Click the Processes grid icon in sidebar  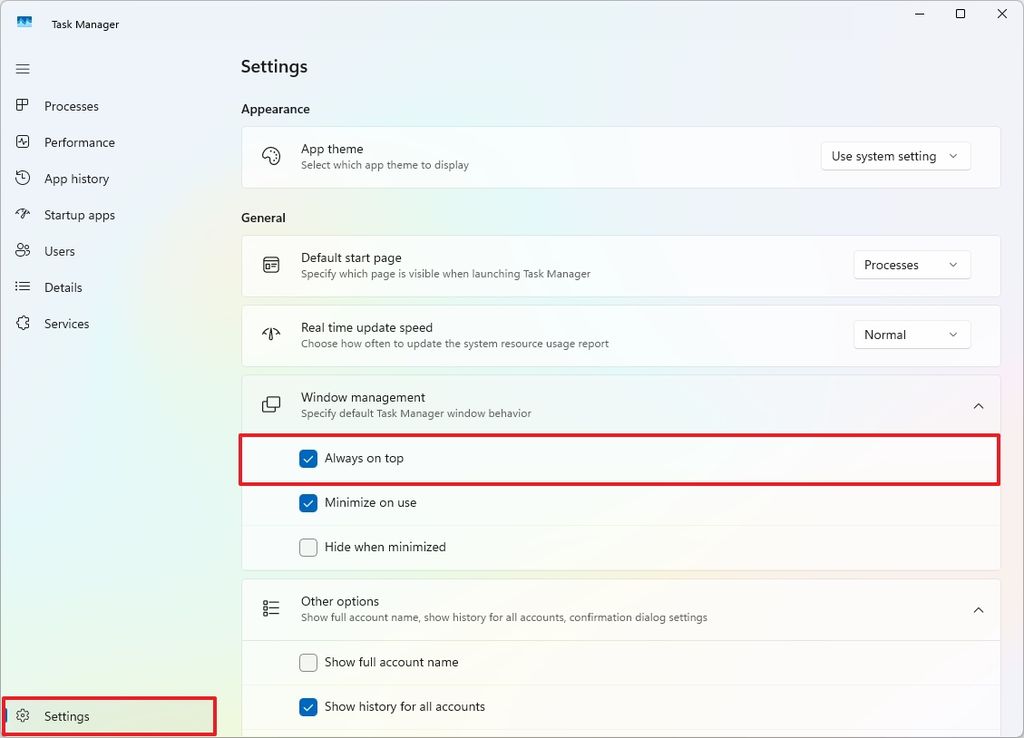coord(23,105)
